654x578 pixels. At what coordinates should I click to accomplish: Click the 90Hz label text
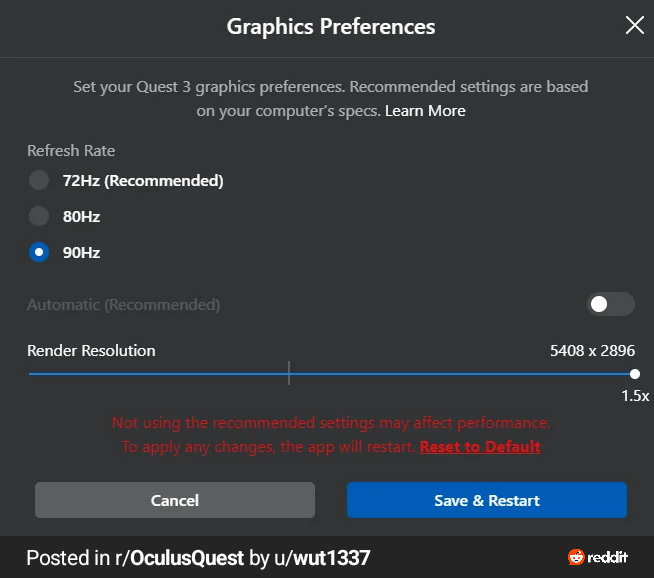[x=81, y=253]
